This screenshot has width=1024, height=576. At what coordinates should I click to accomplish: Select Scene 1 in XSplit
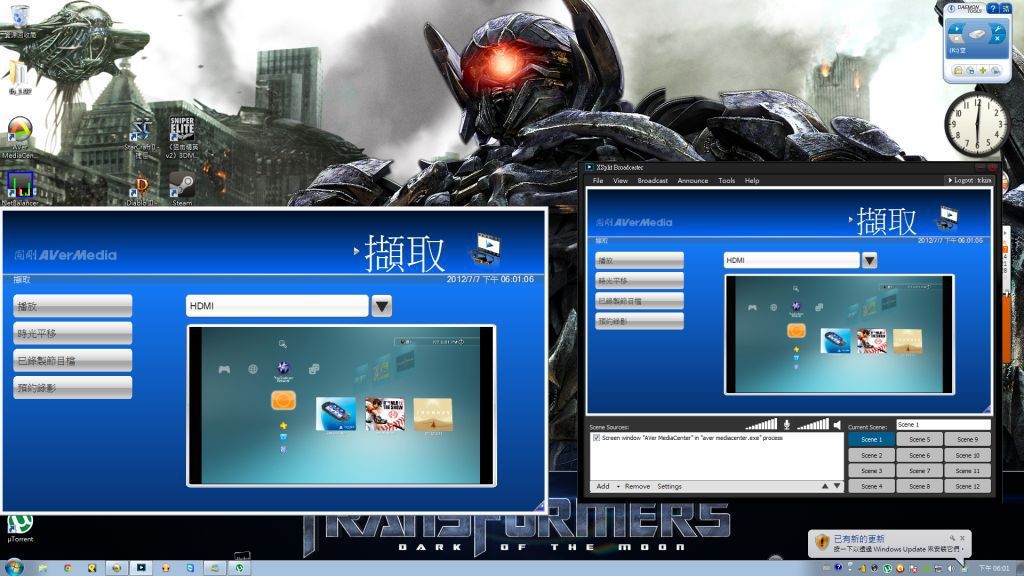pos(871,440)
